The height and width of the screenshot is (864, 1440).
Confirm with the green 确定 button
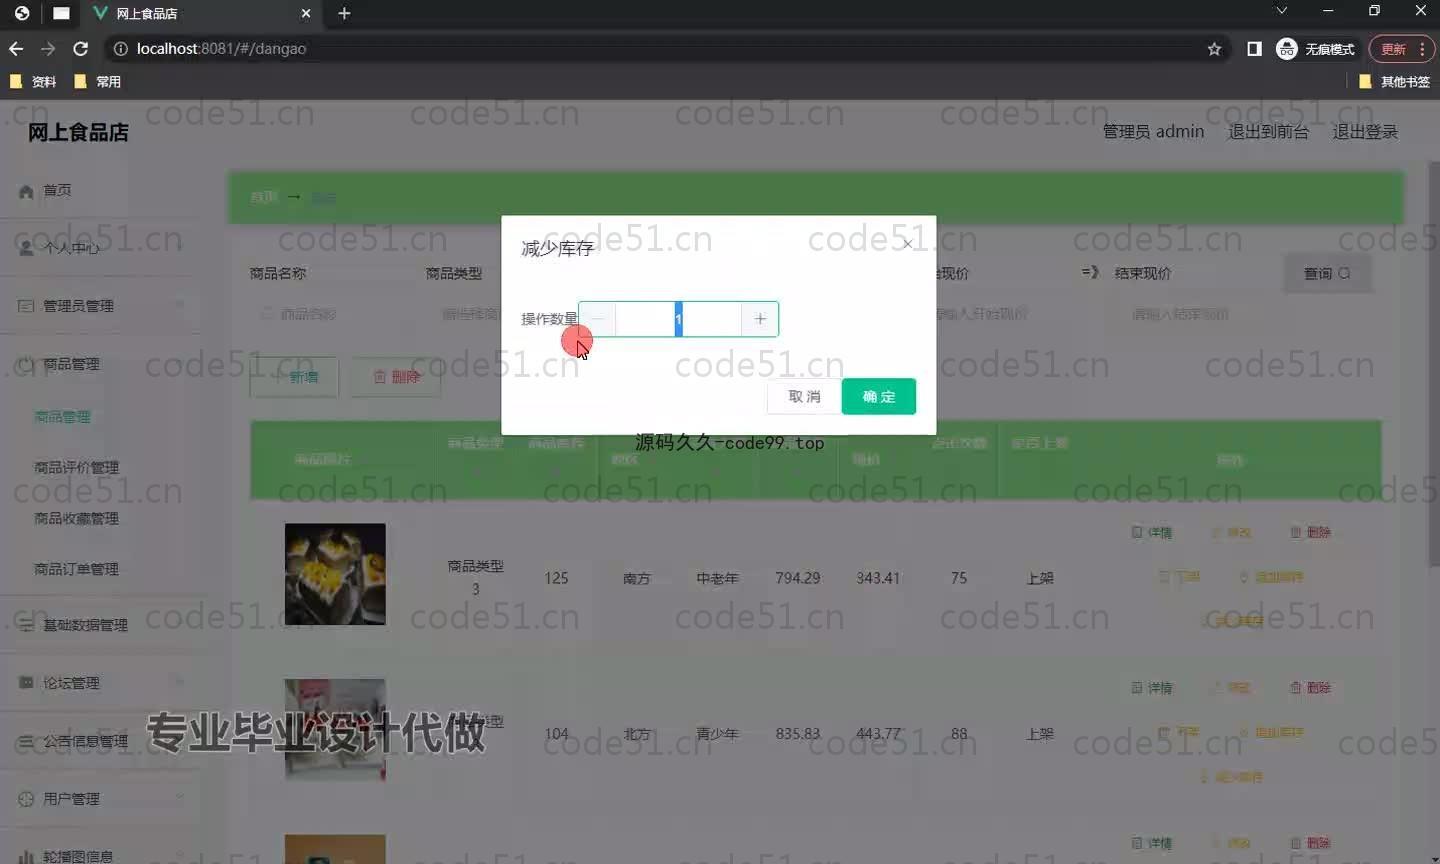click(878, 397)
